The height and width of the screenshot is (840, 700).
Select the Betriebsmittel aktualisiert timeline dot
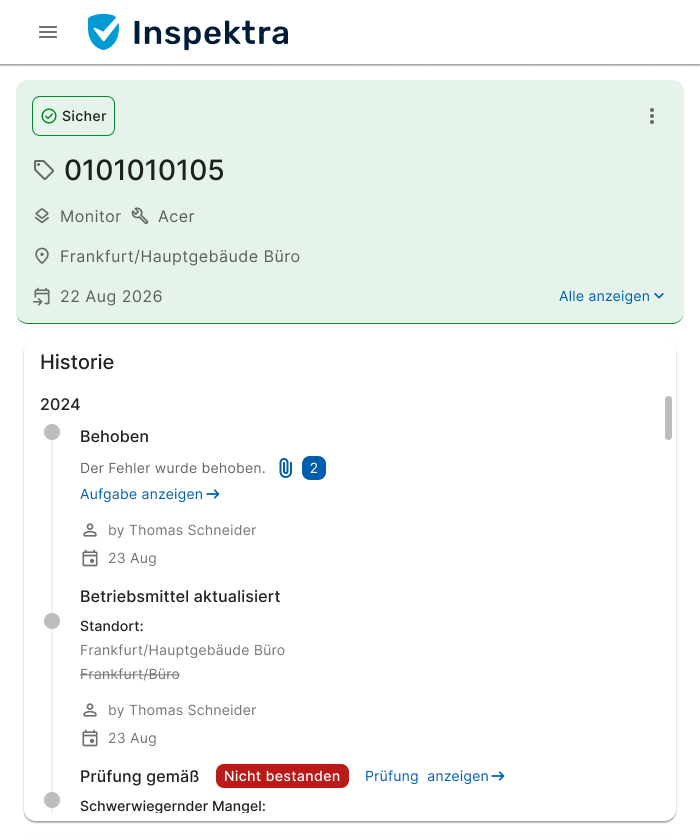point(52,621)
